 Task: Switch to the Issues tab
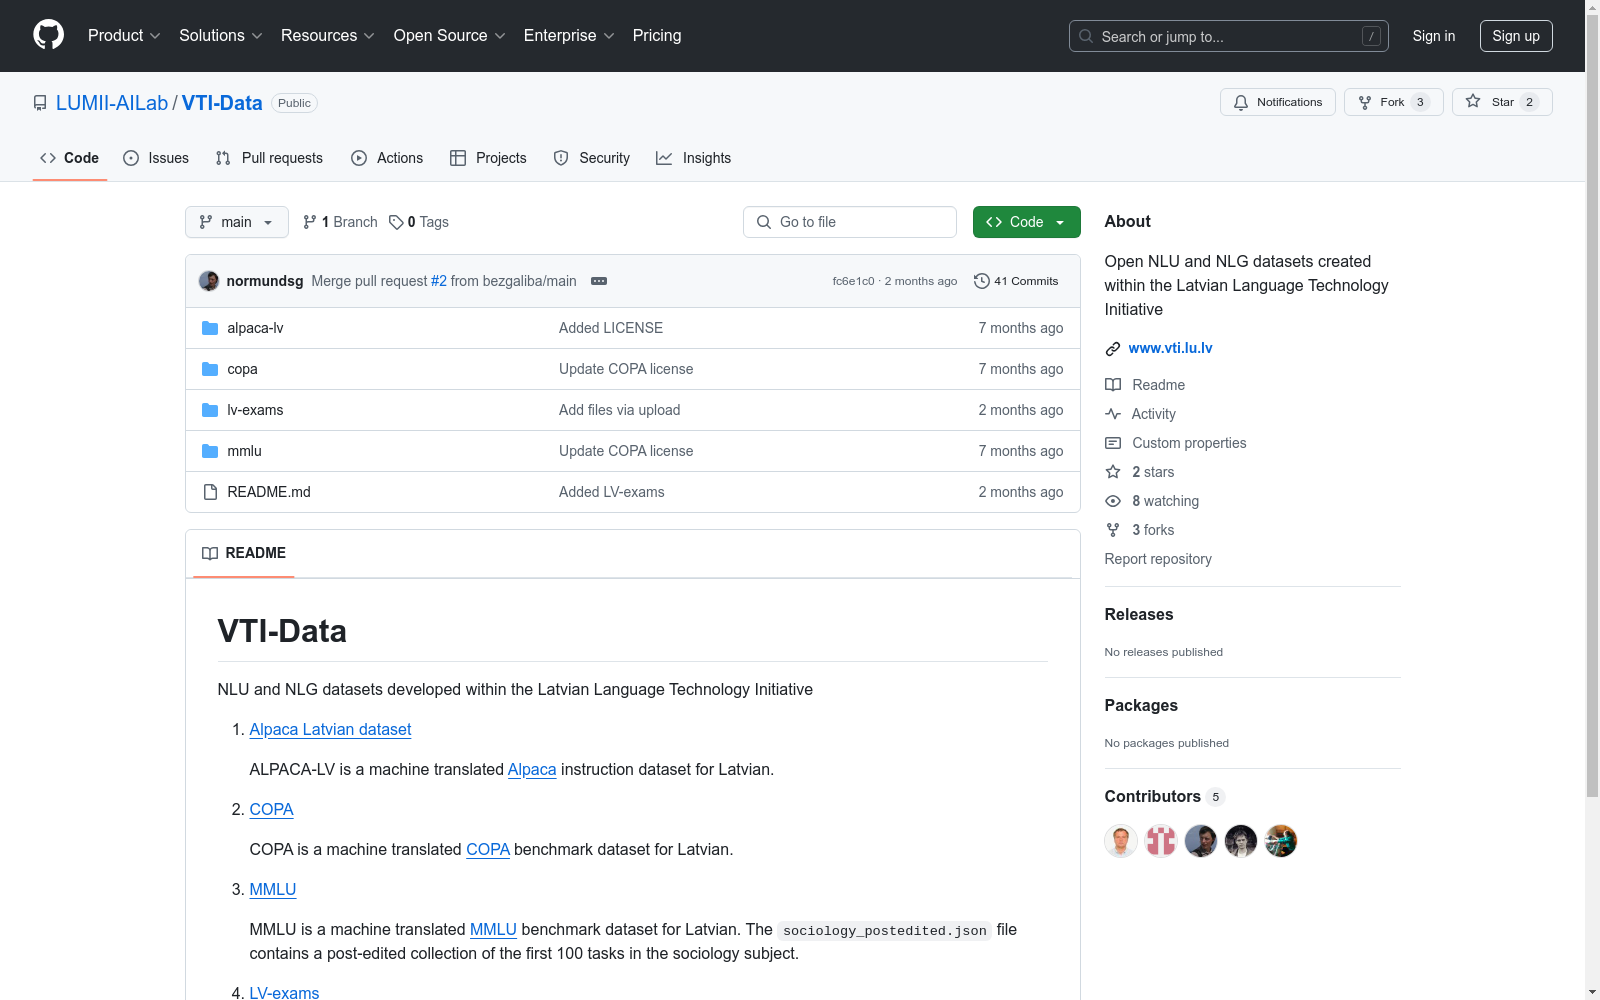(x=156, y=158)
